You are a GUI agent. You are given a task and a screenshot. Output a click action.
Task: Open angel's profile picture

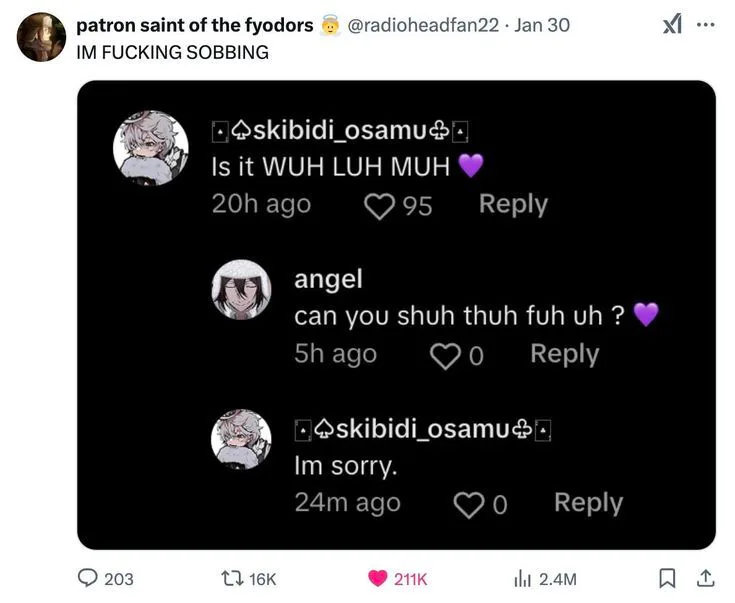(x=241, y=291)
